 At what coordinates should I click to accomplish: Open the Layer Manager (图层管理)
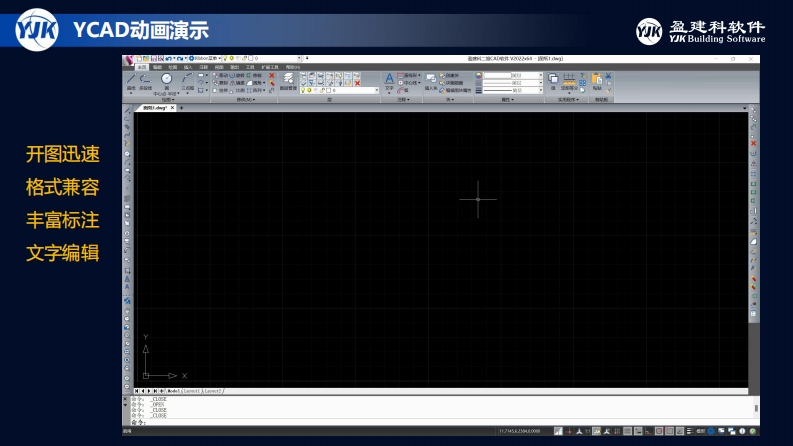click(x=288, y=81)
